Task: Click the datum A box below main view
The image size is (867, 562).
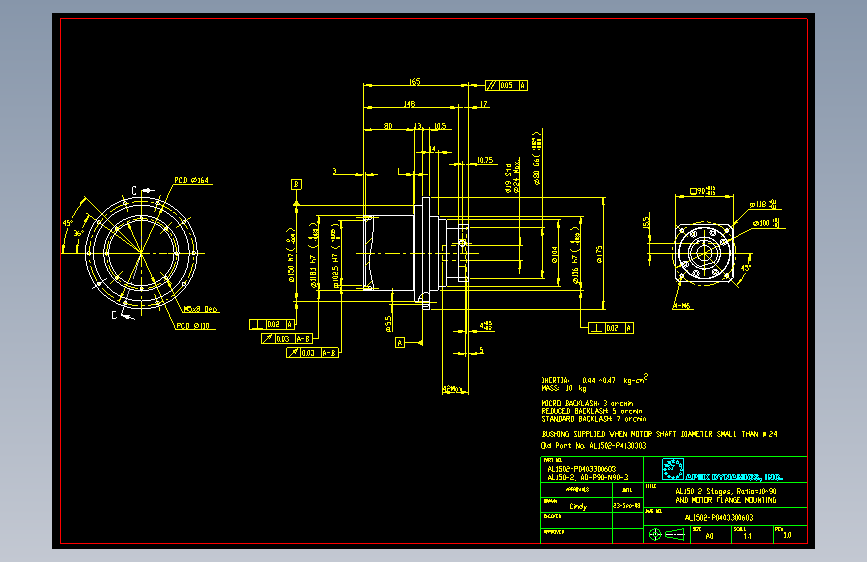Action: (400, 343)
